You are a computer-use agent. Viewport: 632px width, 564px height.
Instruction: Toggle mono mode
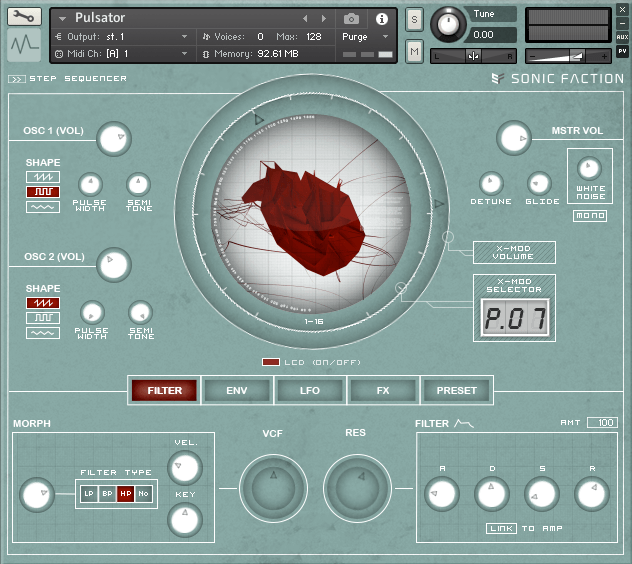(x=590, y=216)
